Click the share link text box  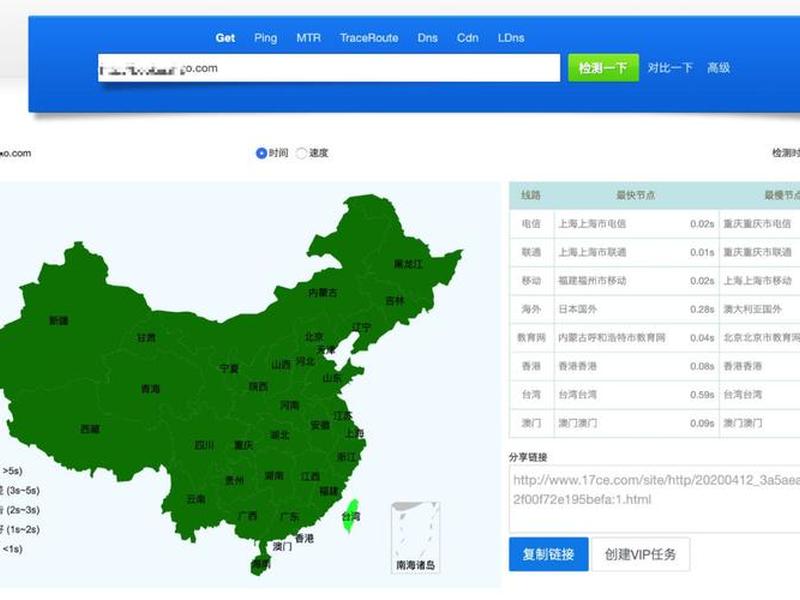[655, 499]
